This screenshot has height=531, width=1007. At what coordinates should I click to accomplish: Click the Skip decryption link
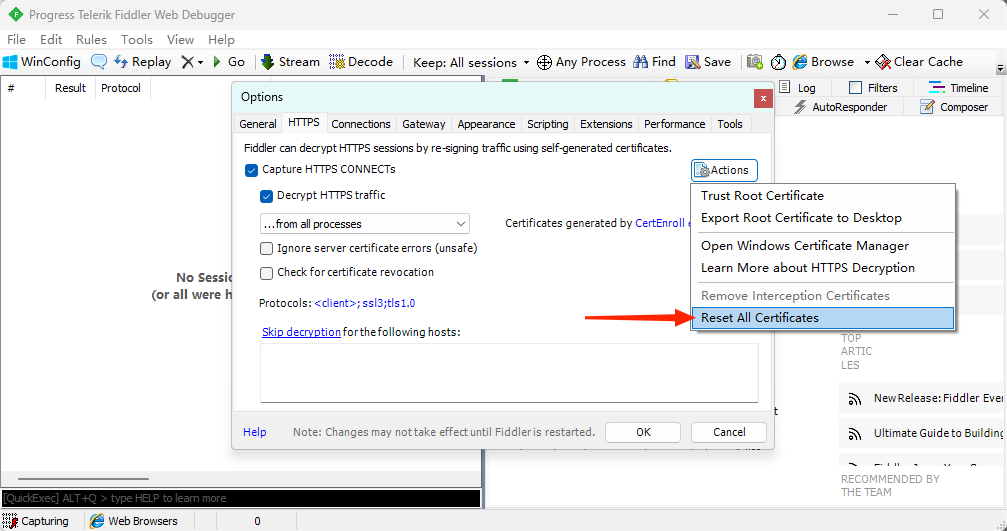pos(301,332)
